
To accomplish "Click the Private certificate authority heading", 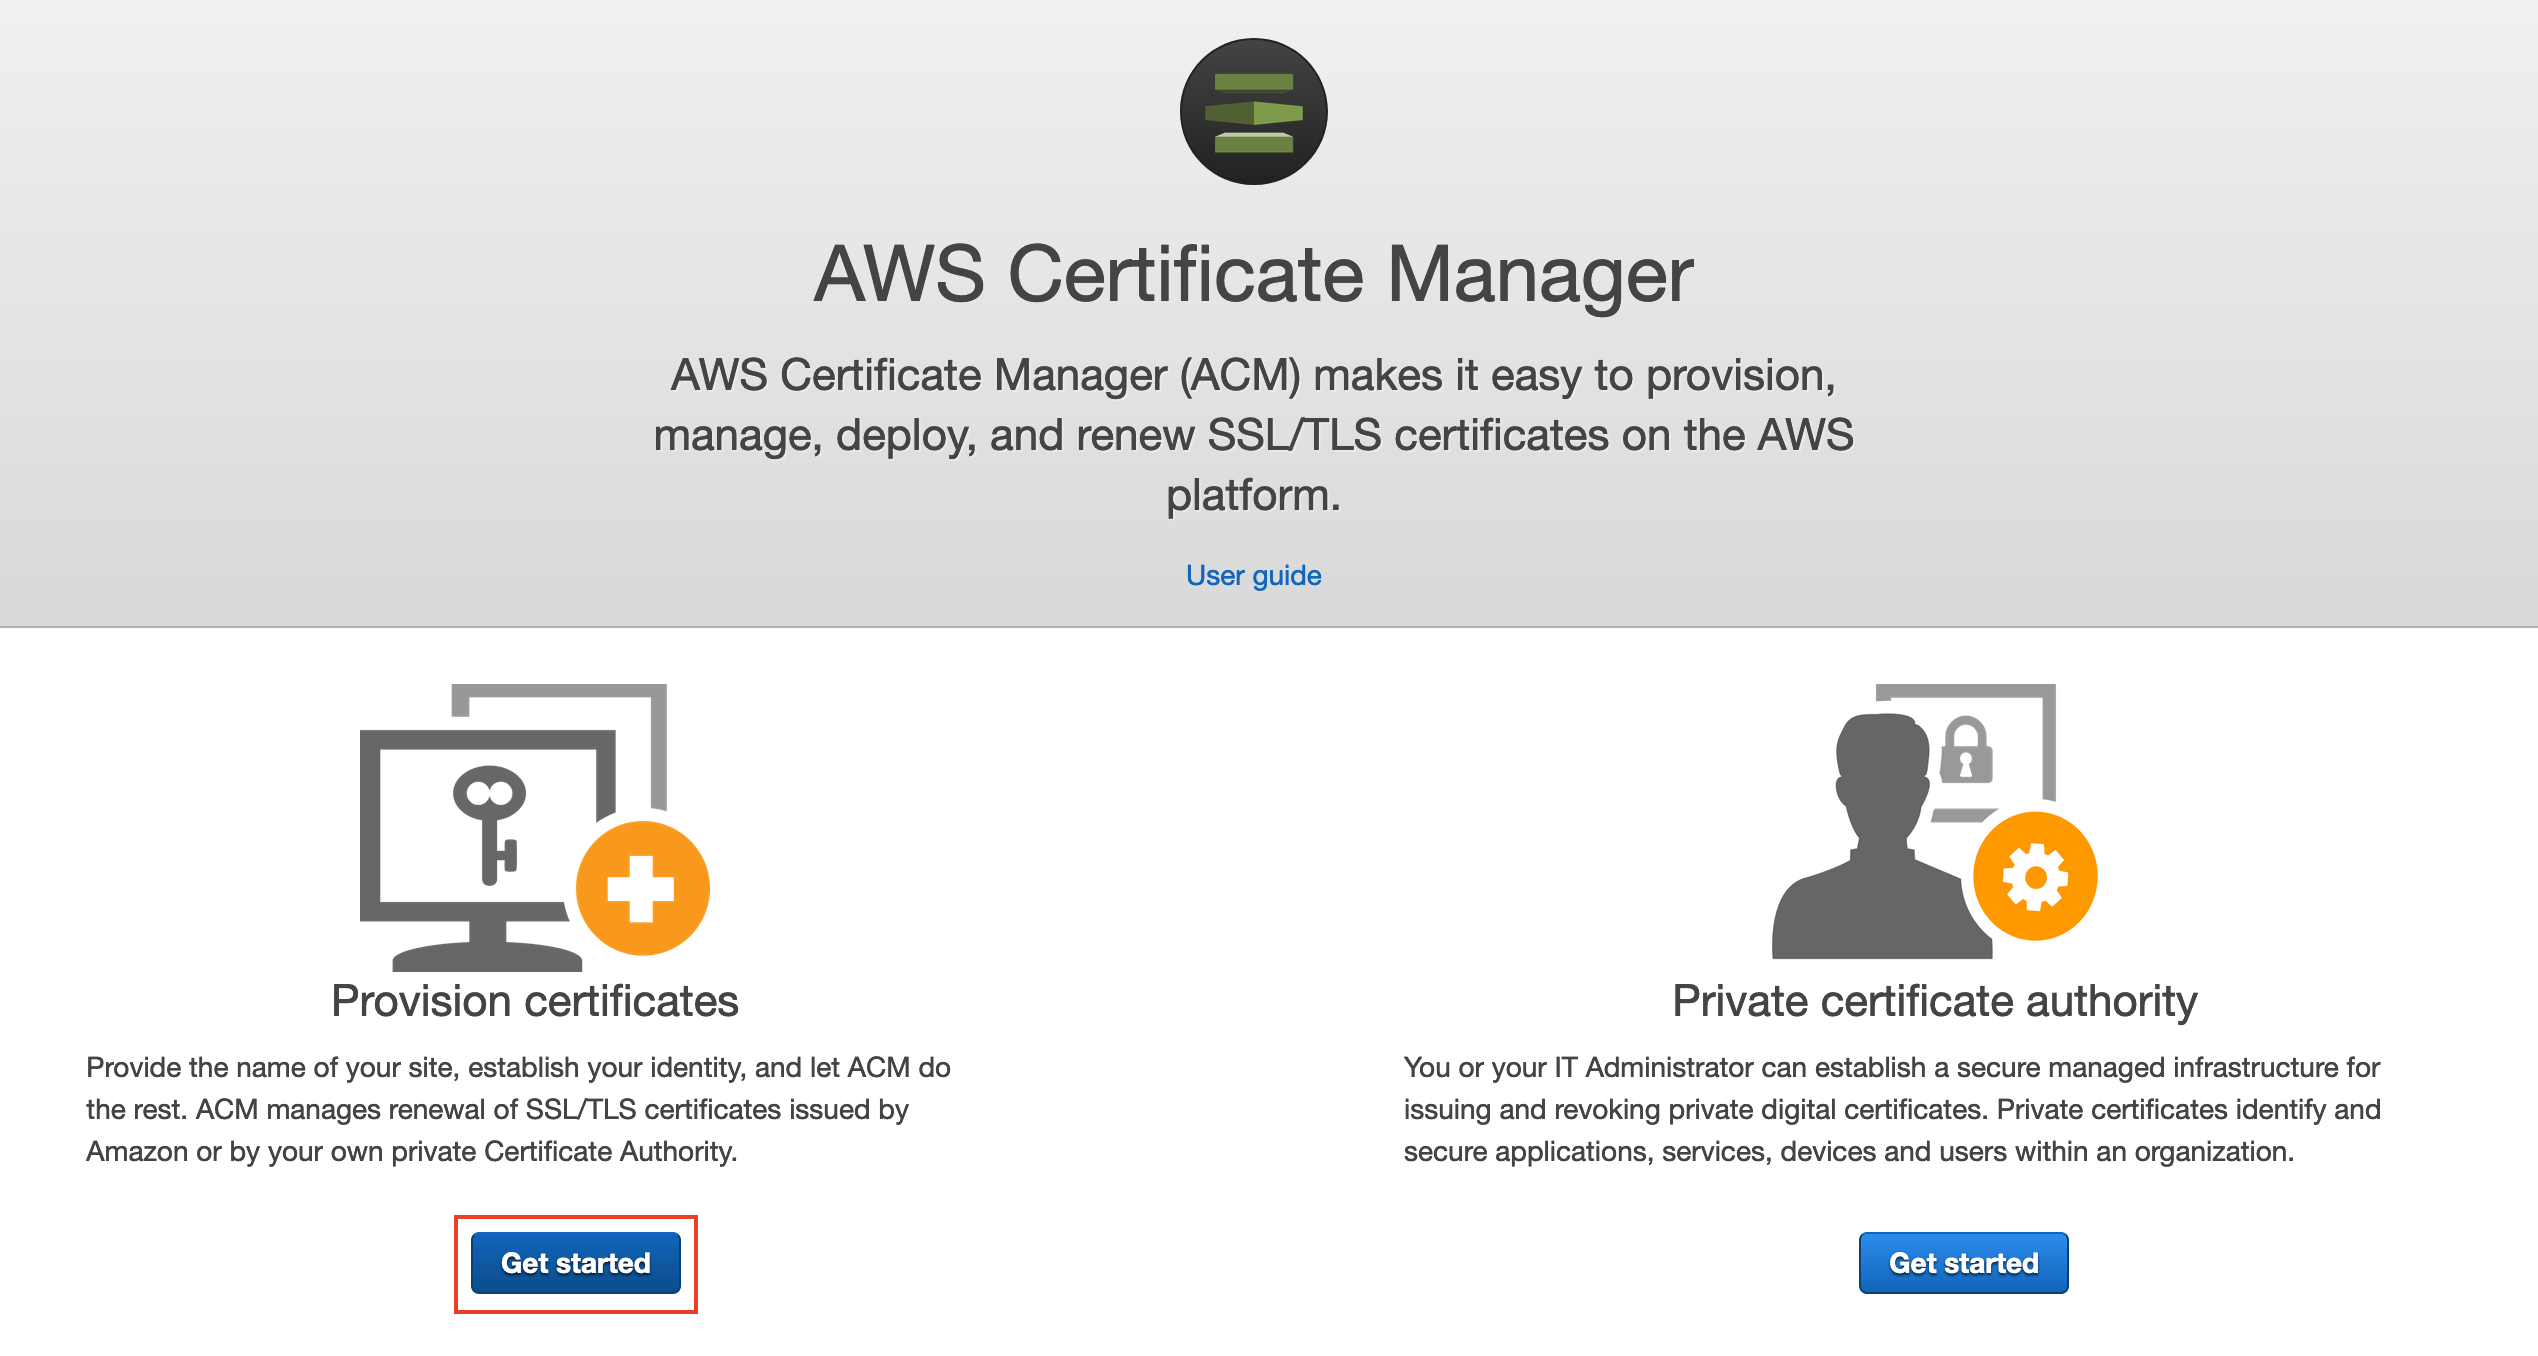I will click(x=1935, y=1001).
